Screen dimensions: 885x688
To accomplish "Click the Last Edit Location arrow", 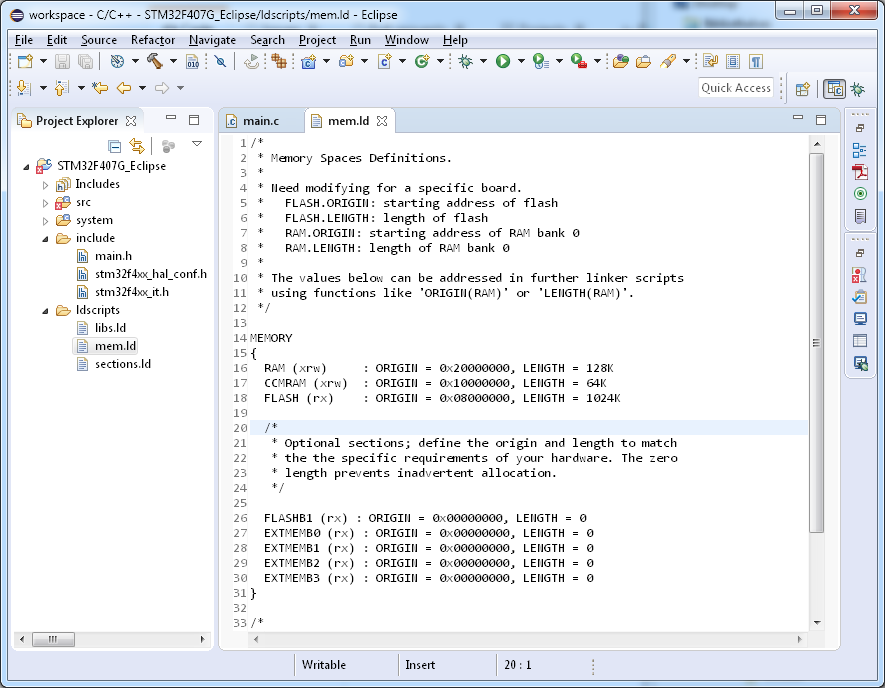I will click(100, 88).
